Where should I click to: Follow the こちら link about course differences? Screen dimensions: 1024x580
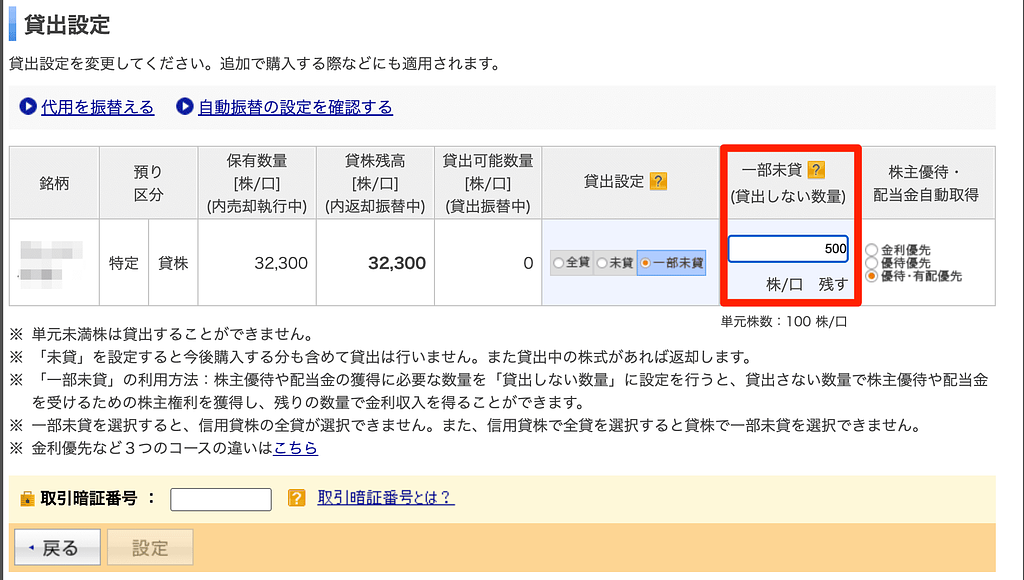(x=295, y=448)
